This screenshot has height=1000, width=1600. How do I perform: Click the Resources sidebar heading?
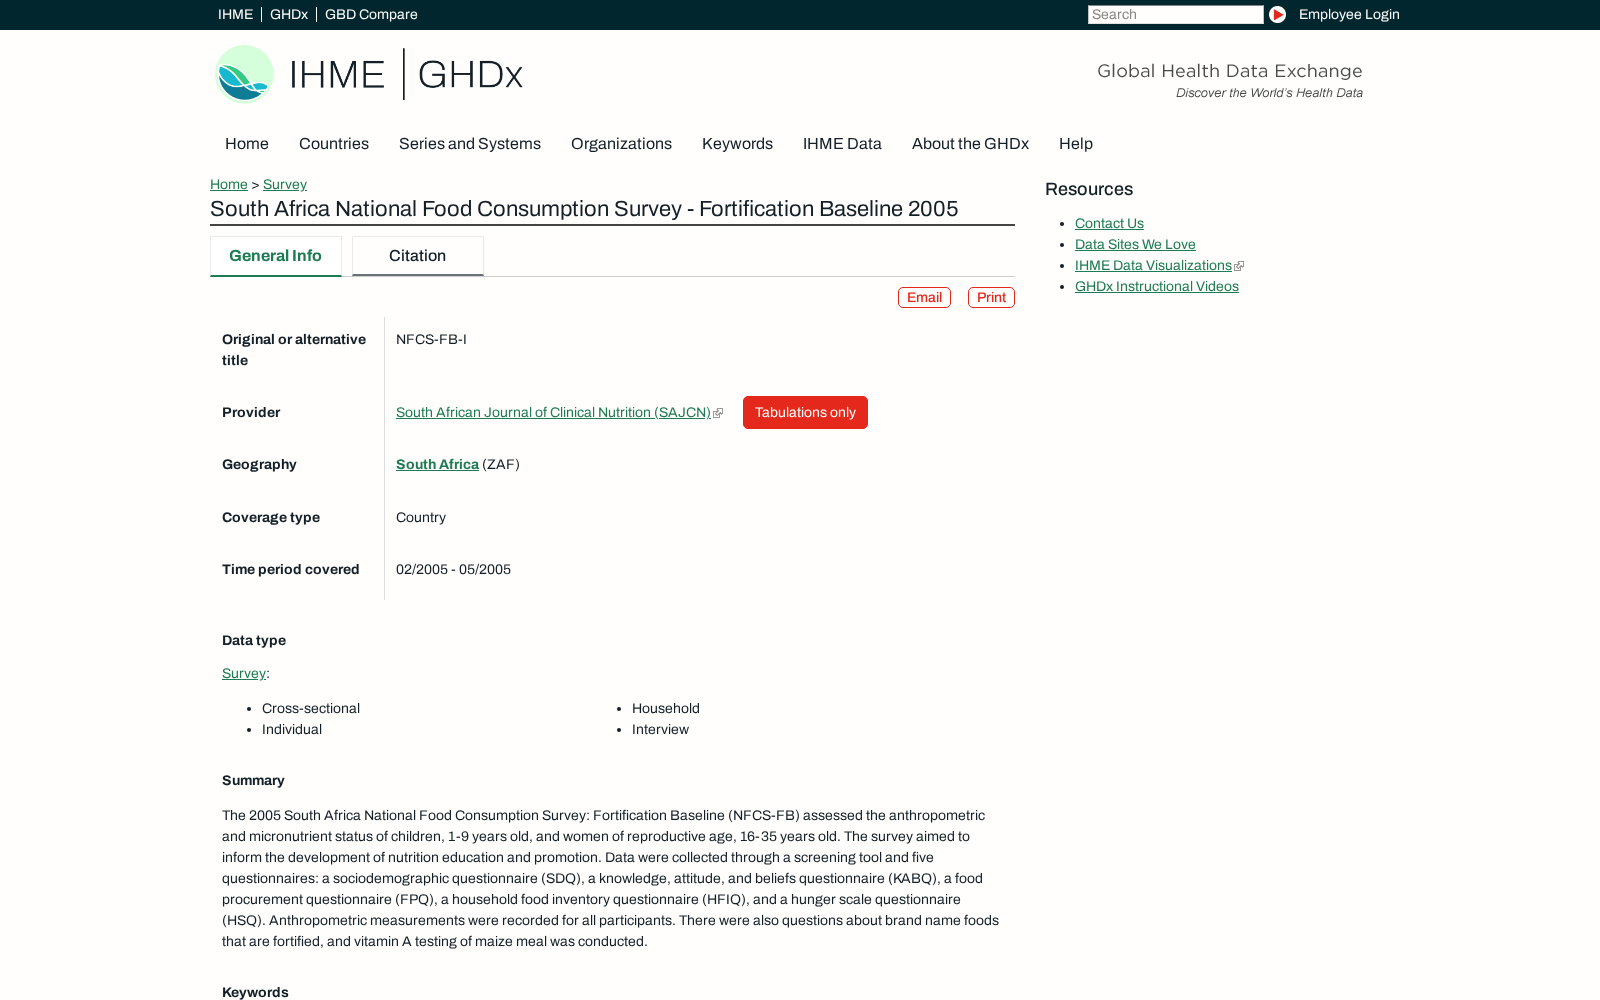tap(1089, 189)
